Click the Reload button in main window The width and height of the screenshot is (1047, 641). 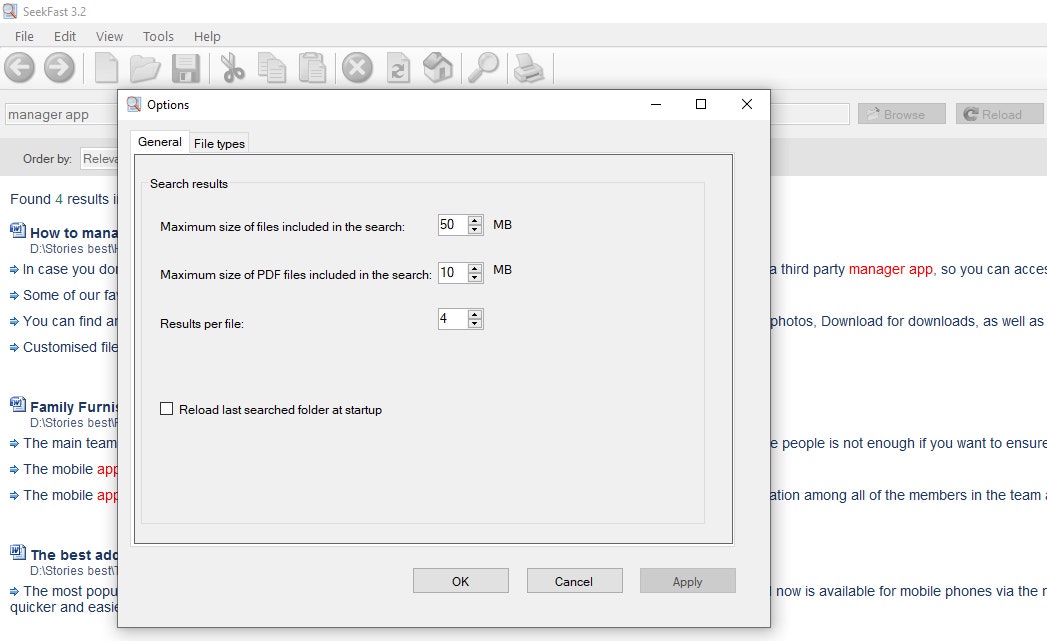tap(999, 114)
